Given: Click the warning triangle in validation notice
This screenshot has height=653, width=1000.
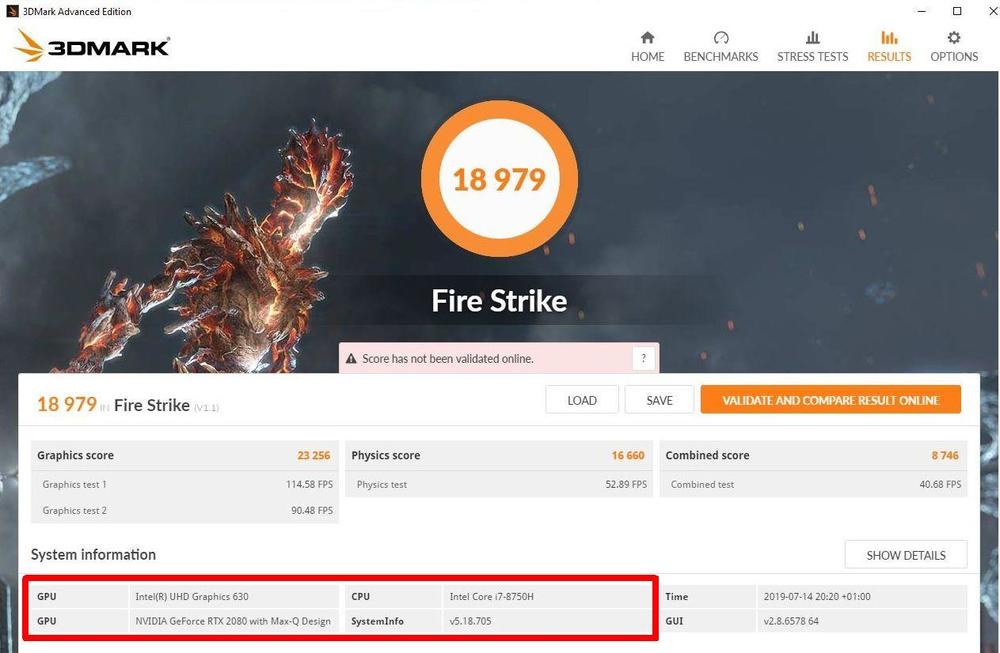Looking at the screenshot, I should tap(351, 359).
